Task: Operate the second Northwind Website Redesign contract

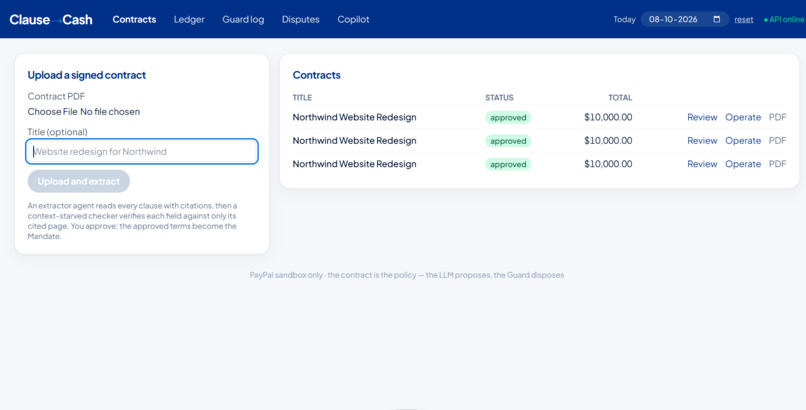Action: (743, 141)
